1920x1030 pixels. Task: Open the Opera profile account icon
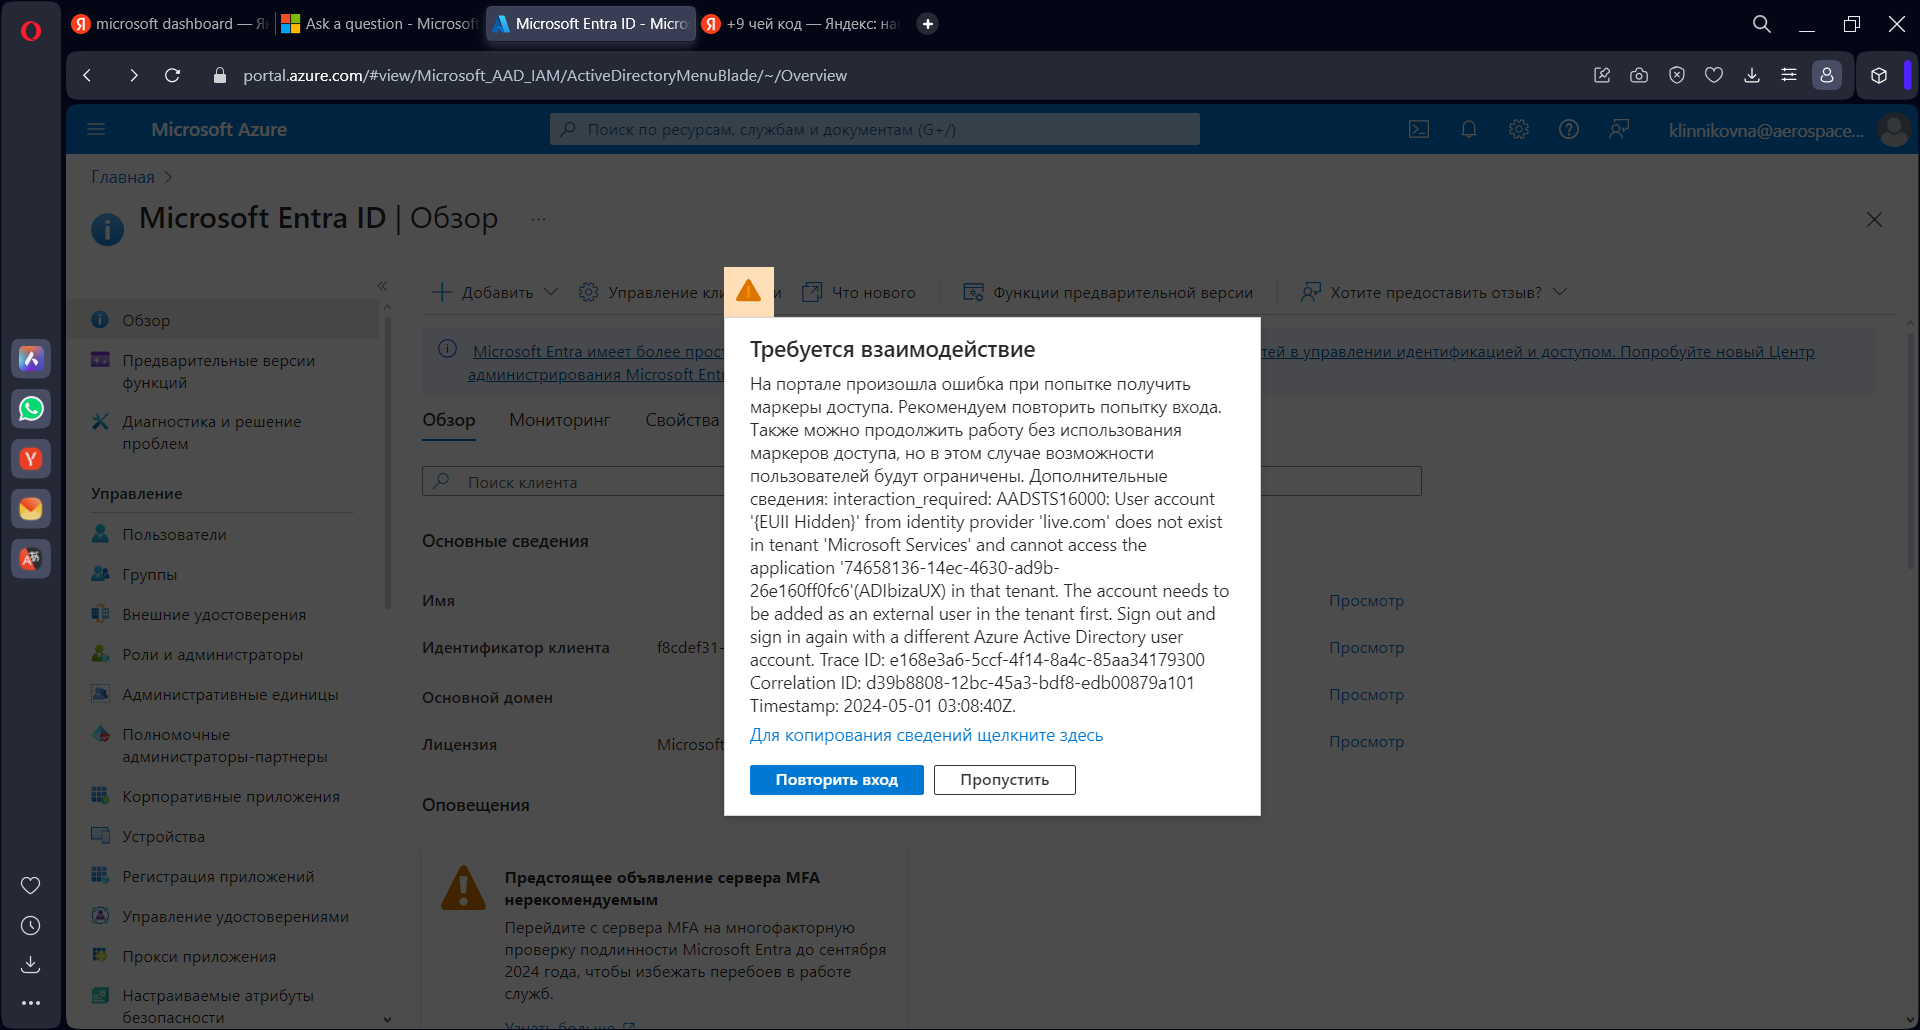[x=1827, y=75]
